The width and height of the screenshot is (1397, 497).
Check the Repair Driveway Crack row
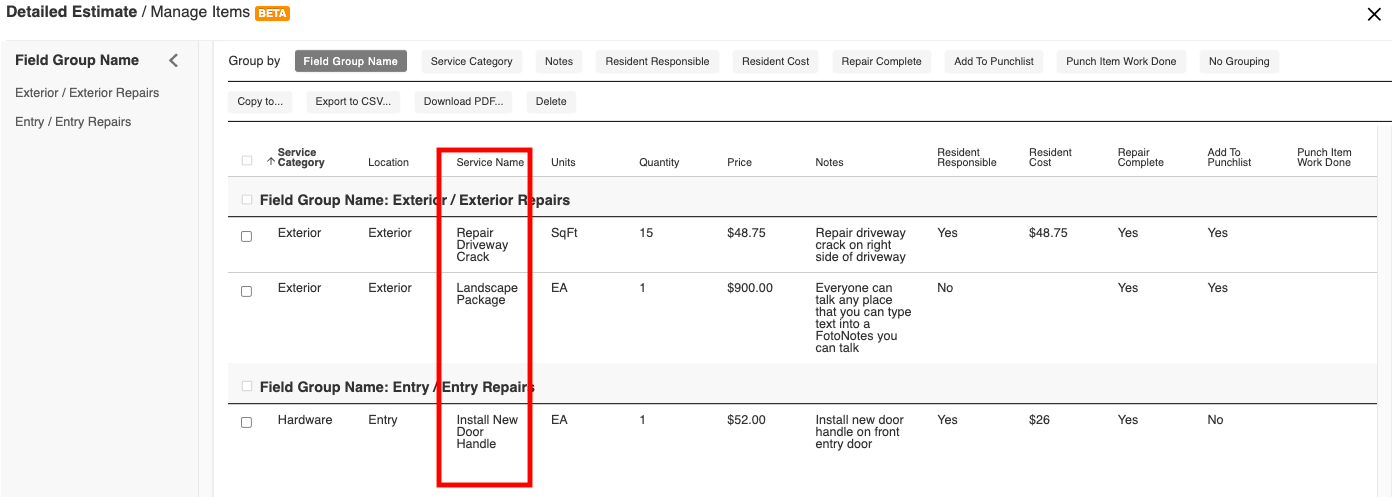[x=247, y=237]
